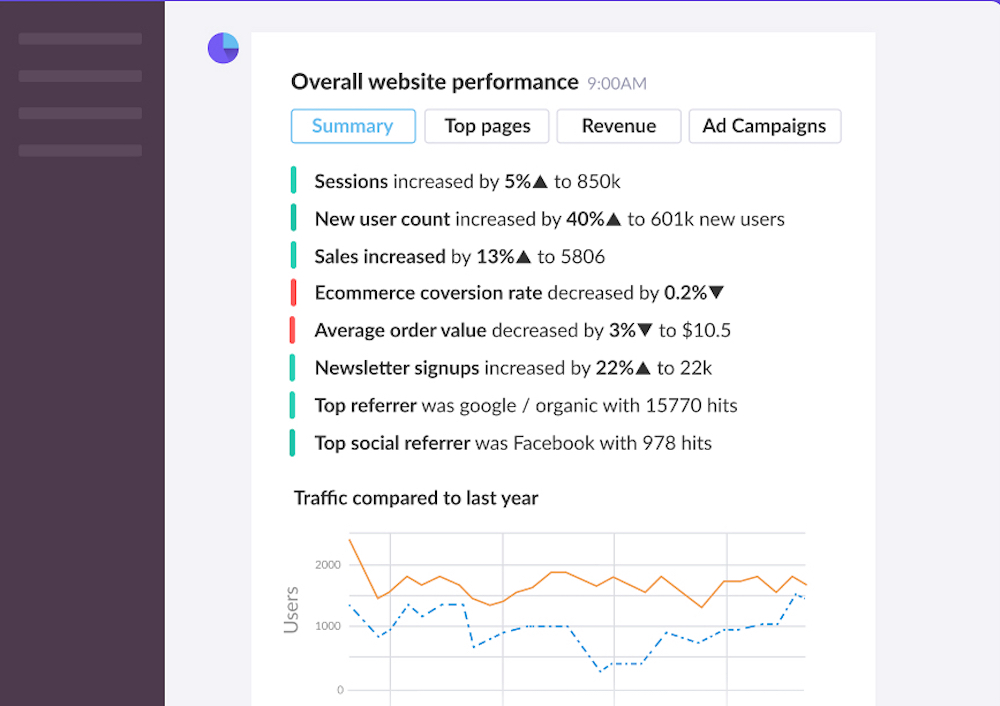The height and width of the screenshot is (706, 1000).
Task: Click the second placeholder item in sidebar
Action: pos(80,76)
